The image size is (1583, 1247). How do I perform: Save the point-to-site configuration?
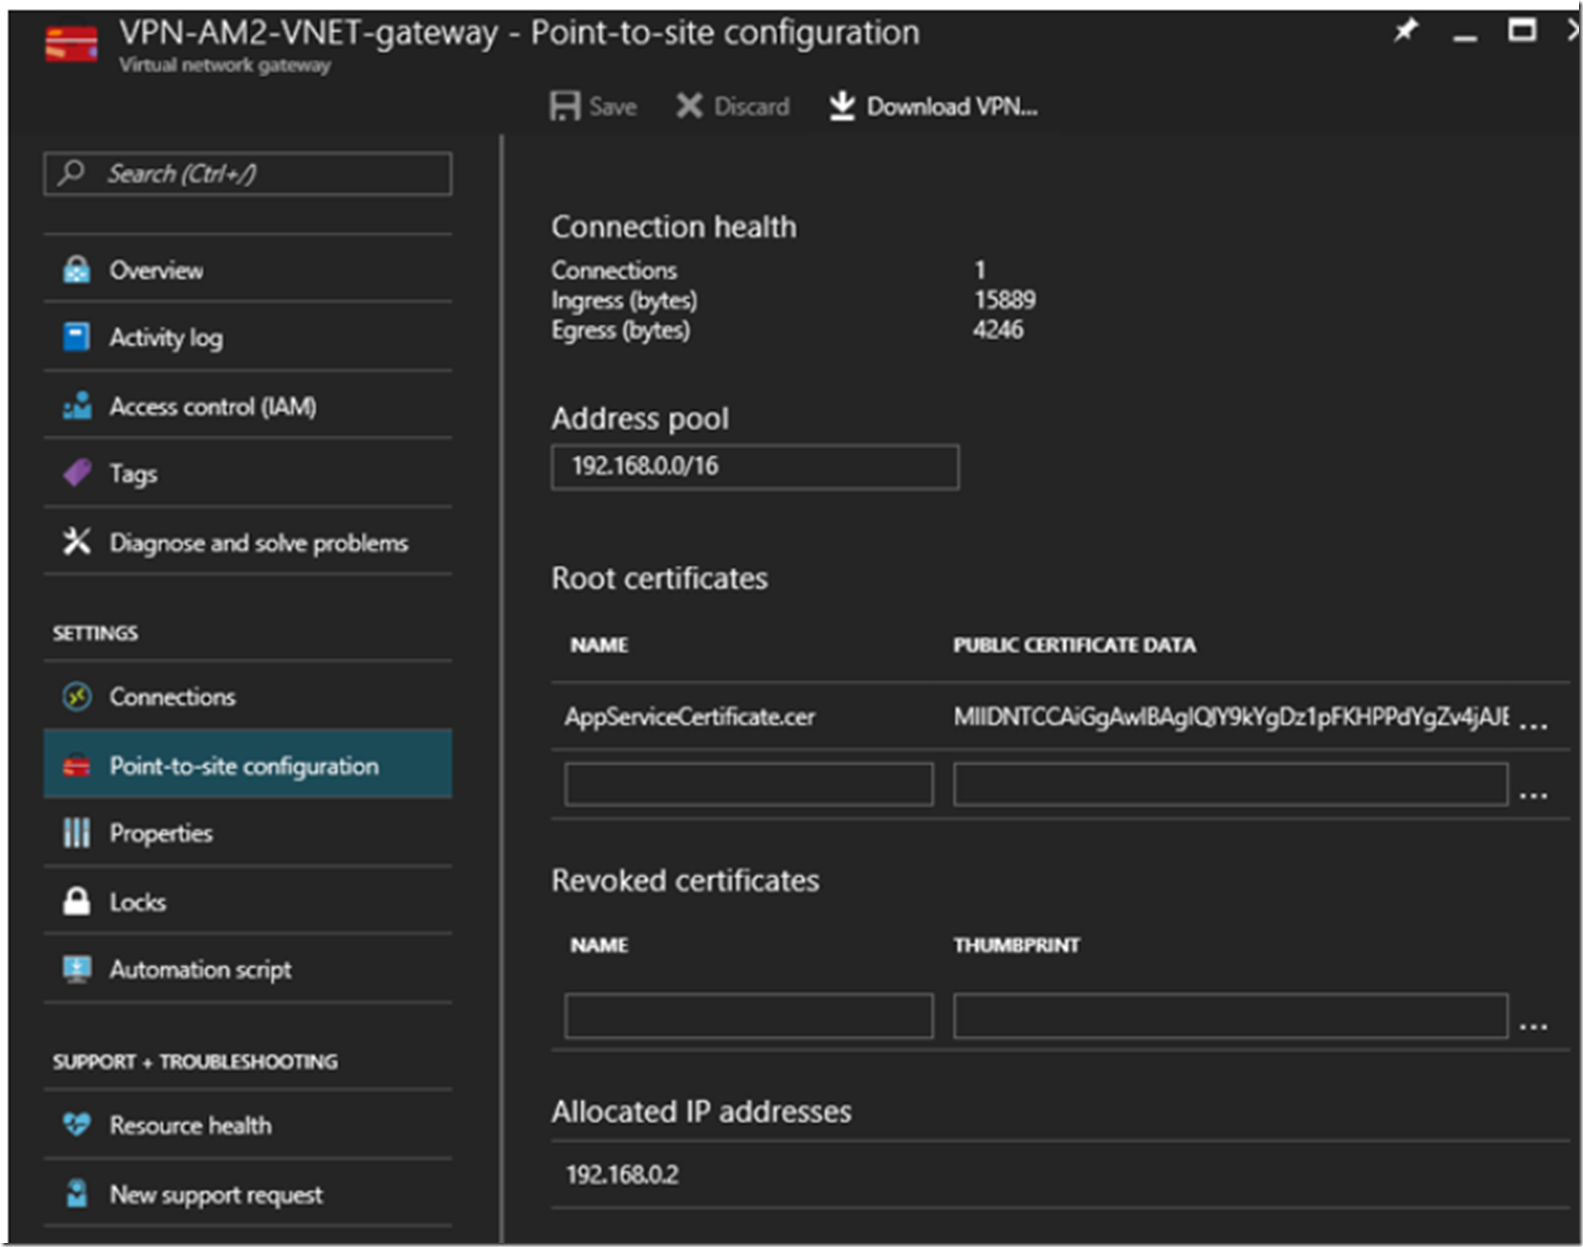click(593, 106)
